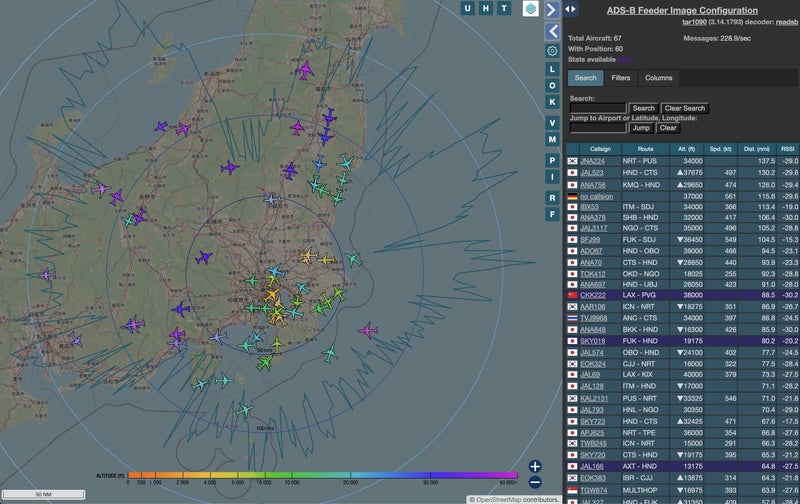Open the Columns tab
Image resolution: width=800 pixels, height=504 pixels.
click(x=658, y=78)
